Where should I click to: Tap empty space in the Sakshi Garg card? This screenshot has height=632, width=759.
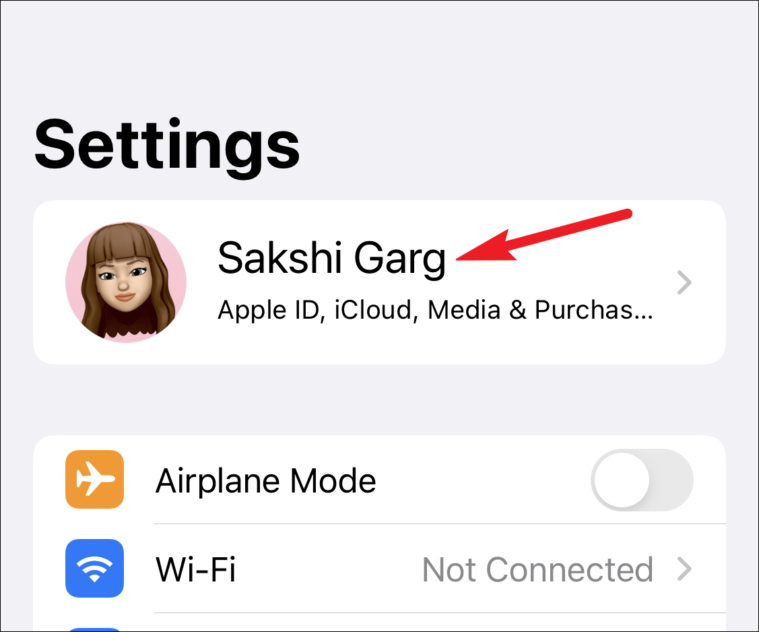click(557, 339)
